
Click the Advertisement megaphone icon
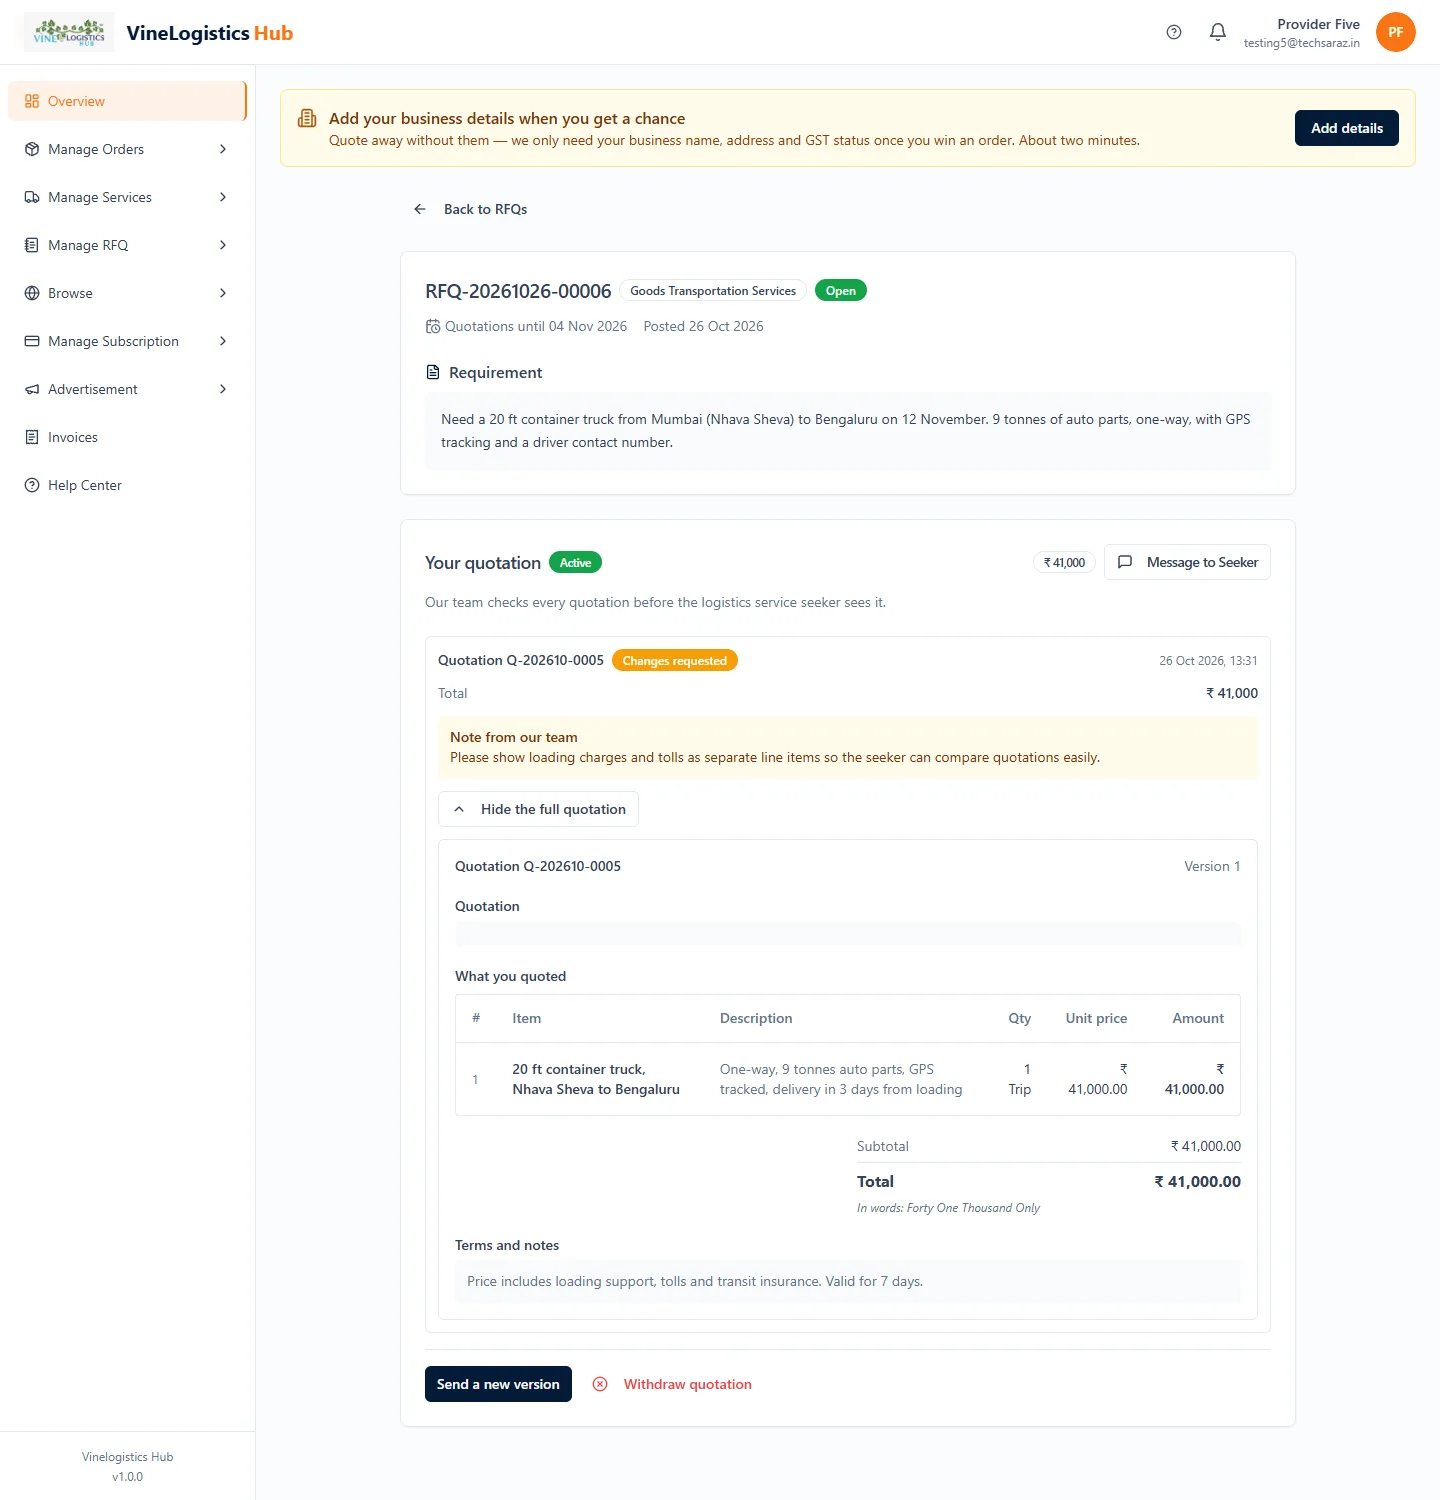(32, 389)
